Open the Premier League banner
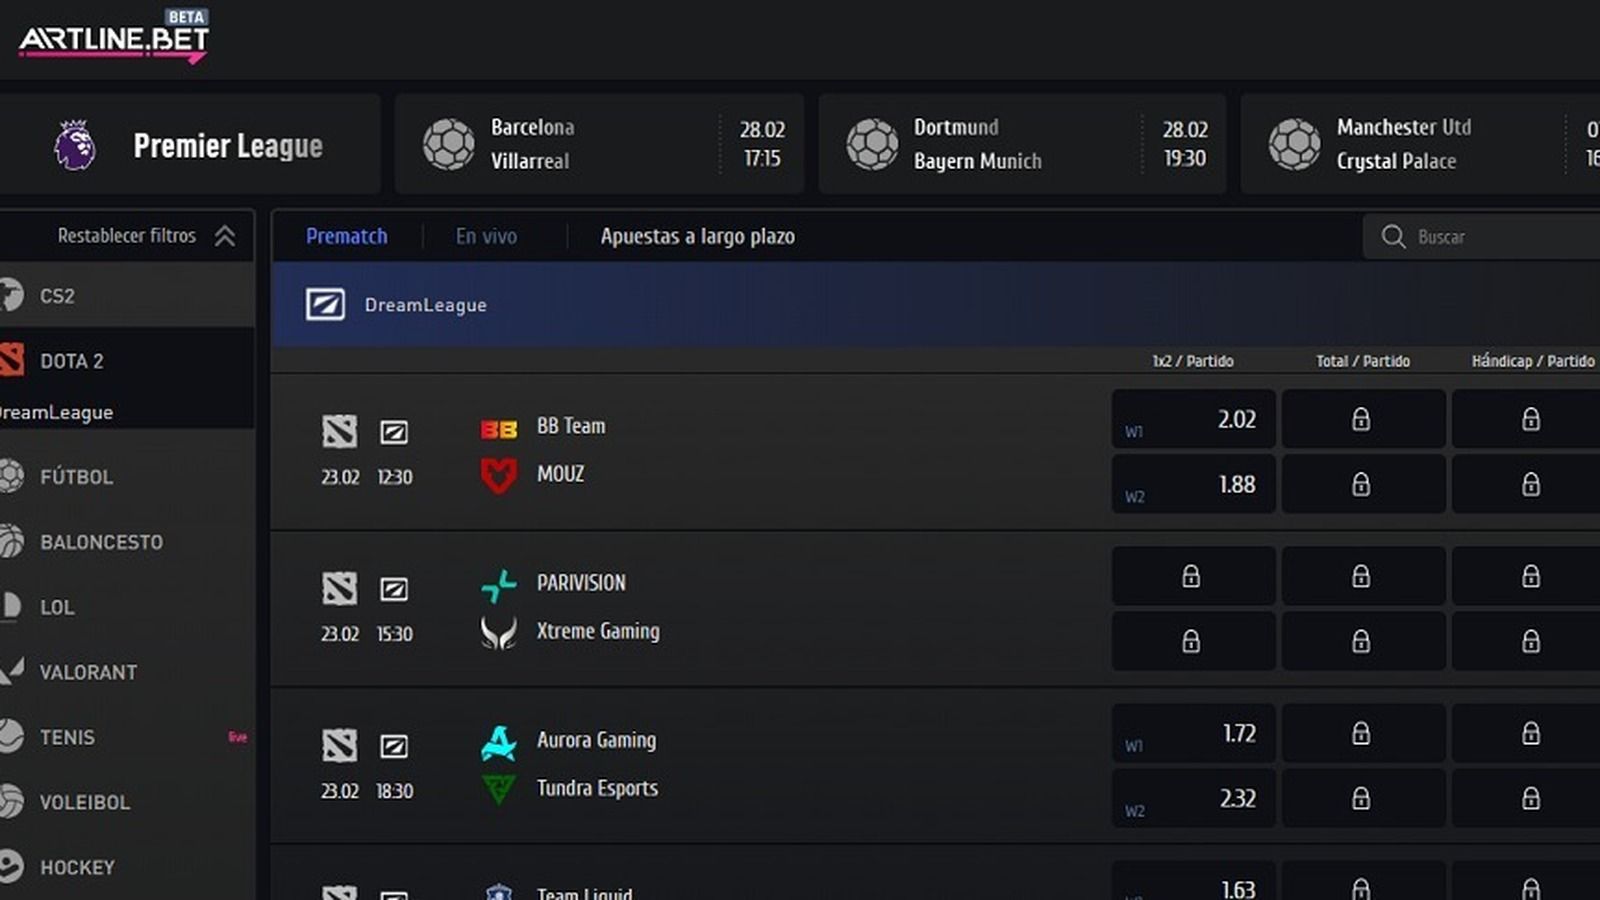Image resolution: width=1600 pixels, height=900 pixels. pos(189,145)
